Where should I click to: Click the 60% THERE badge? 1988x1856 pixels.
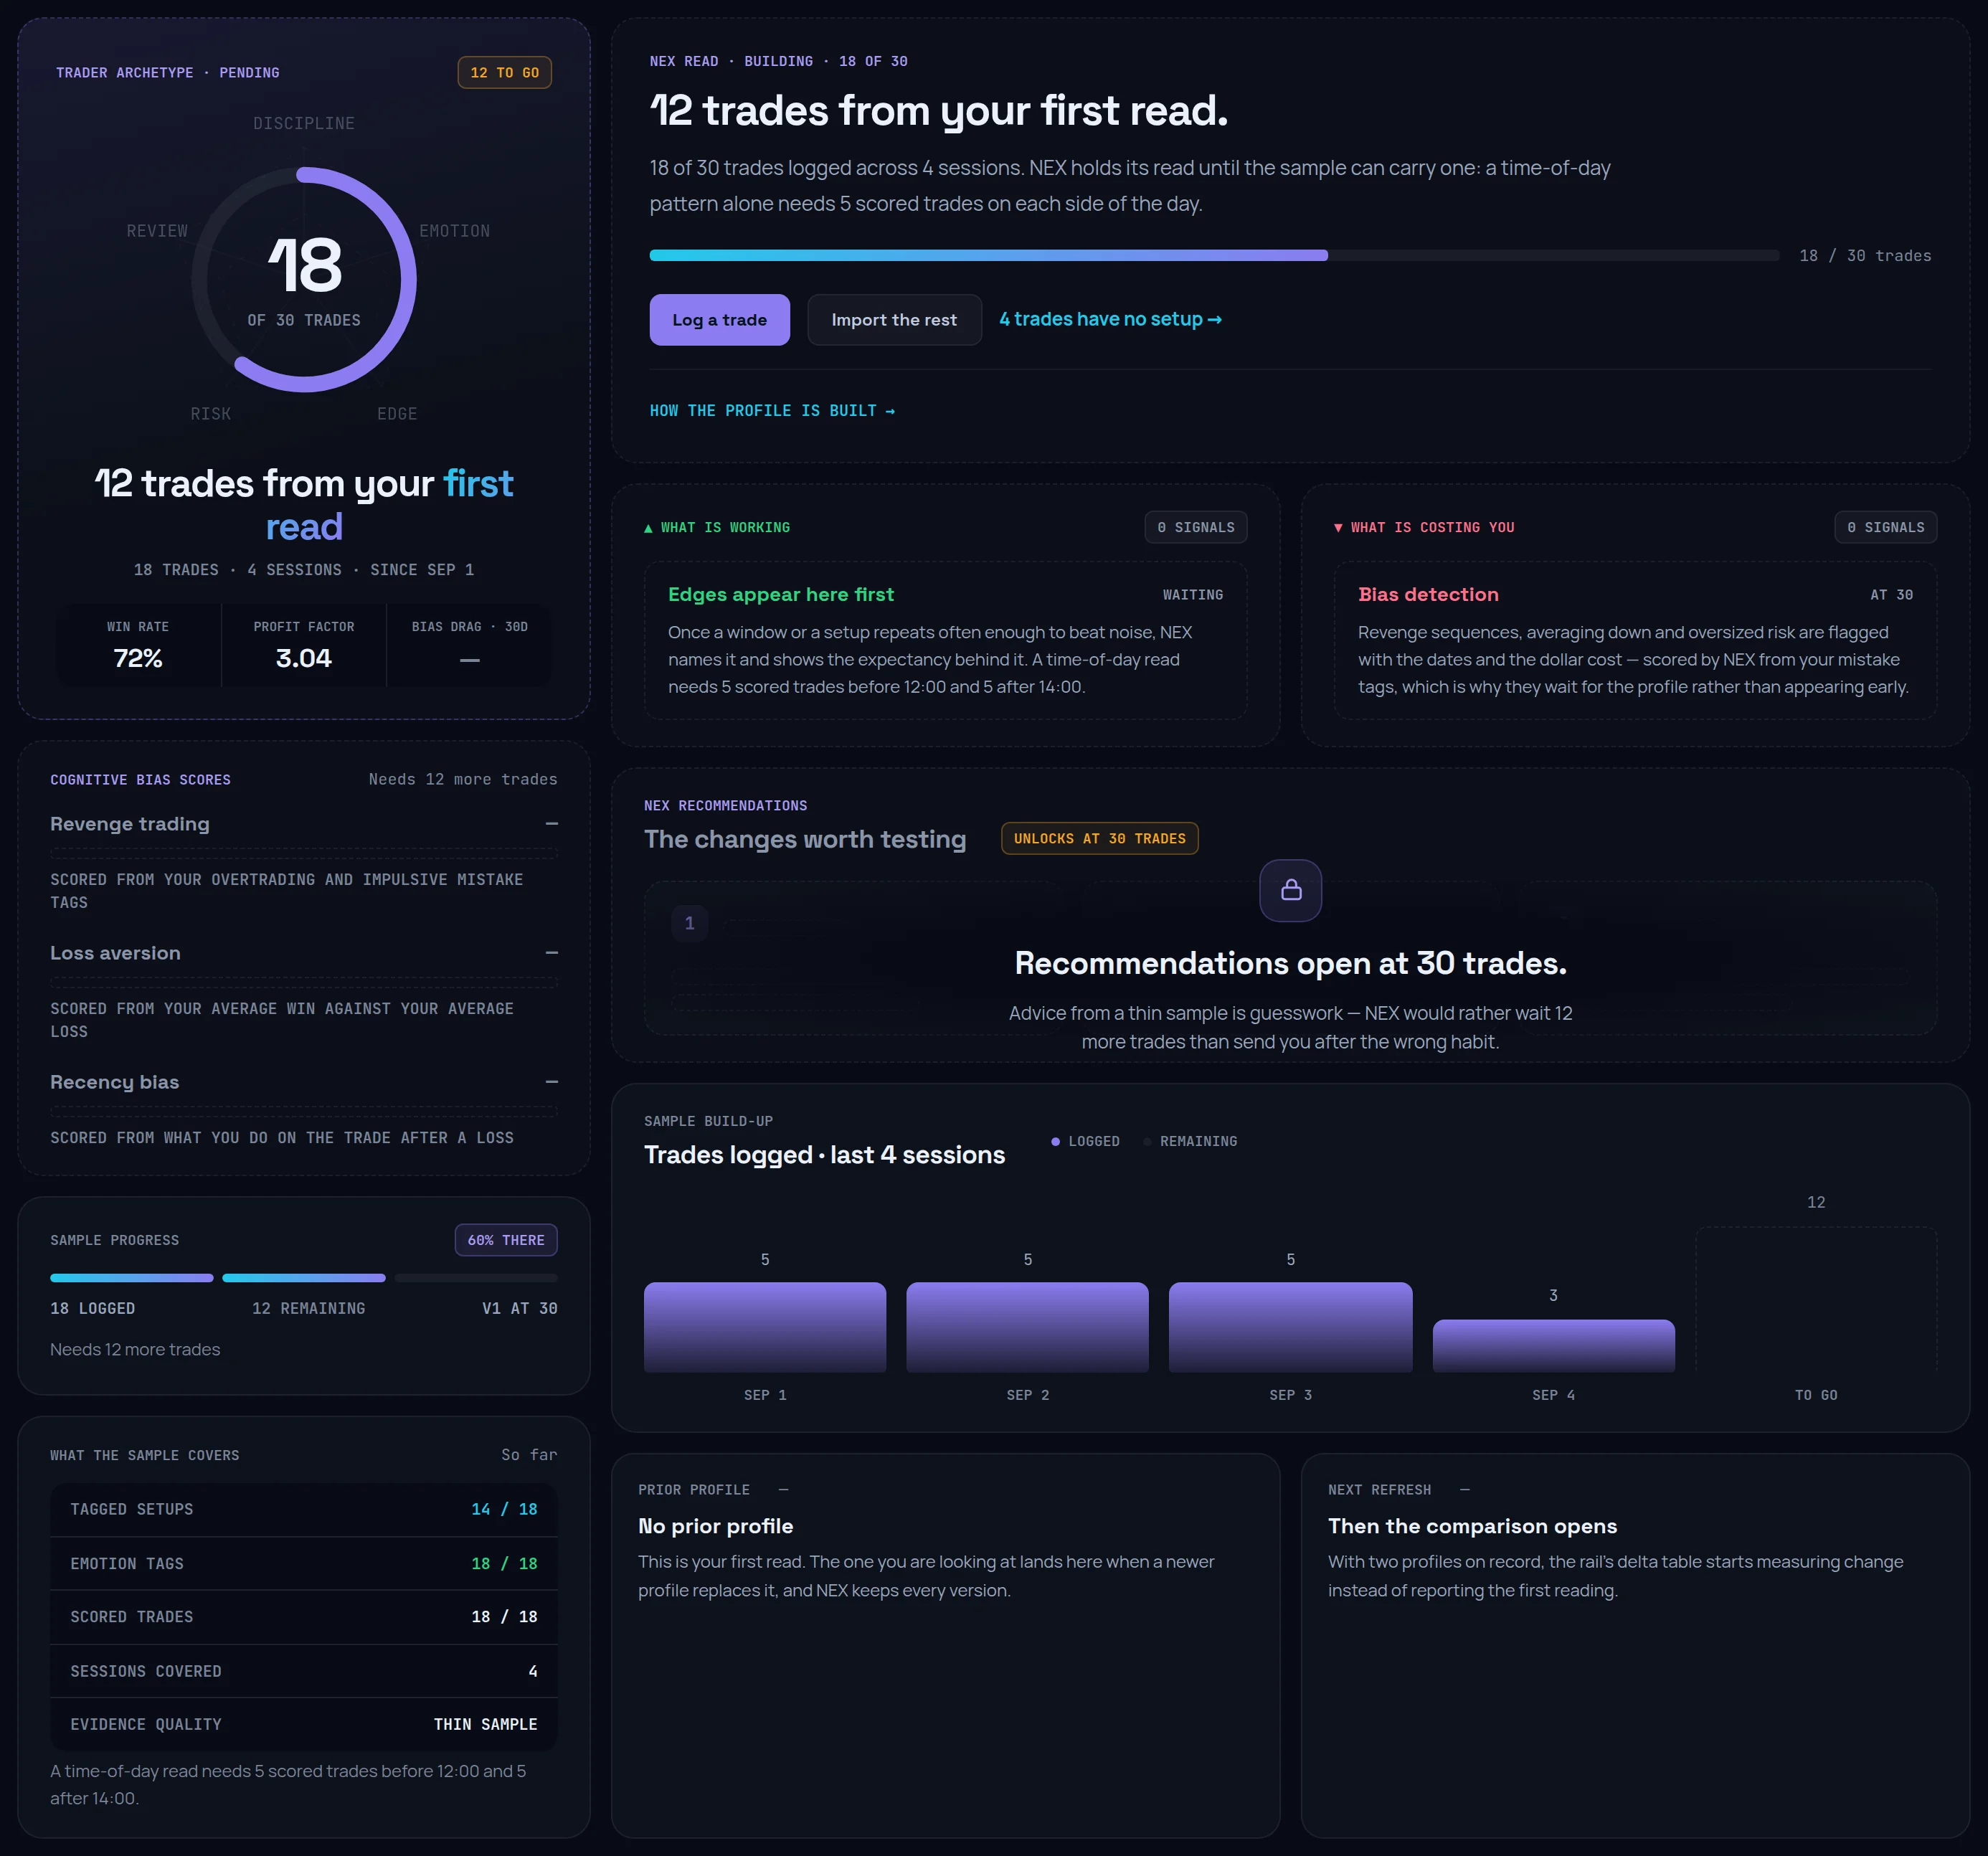point(506,1240)
